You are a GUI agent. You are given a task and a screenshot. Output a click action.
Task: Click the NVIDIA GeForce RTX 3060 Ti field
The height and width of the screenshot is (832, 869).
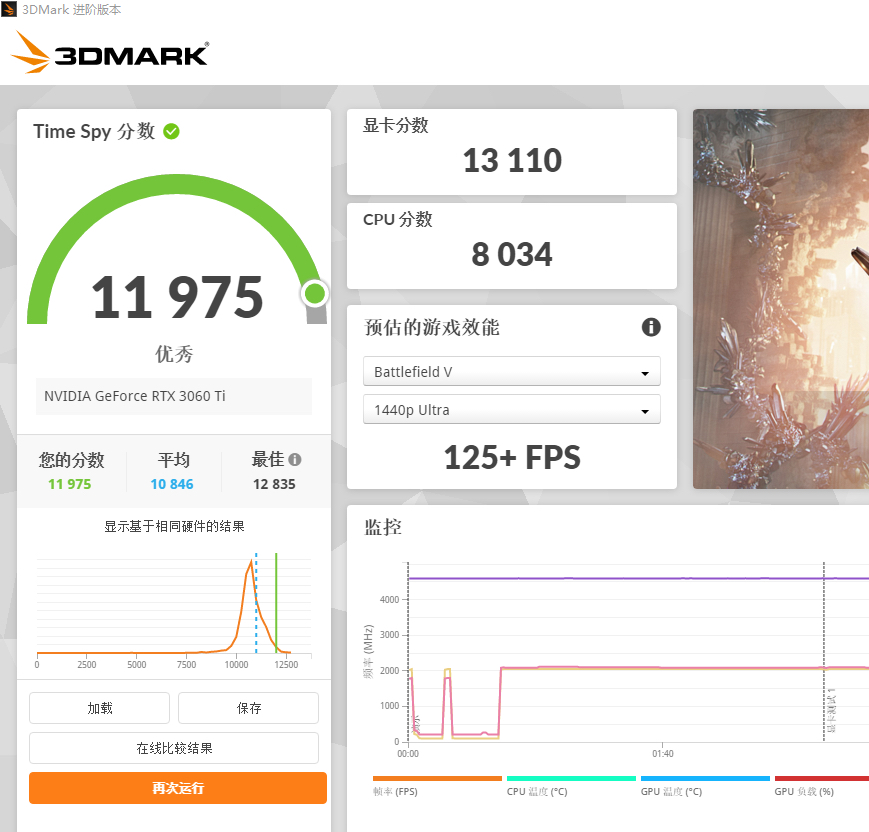click(x=174, y=396)
